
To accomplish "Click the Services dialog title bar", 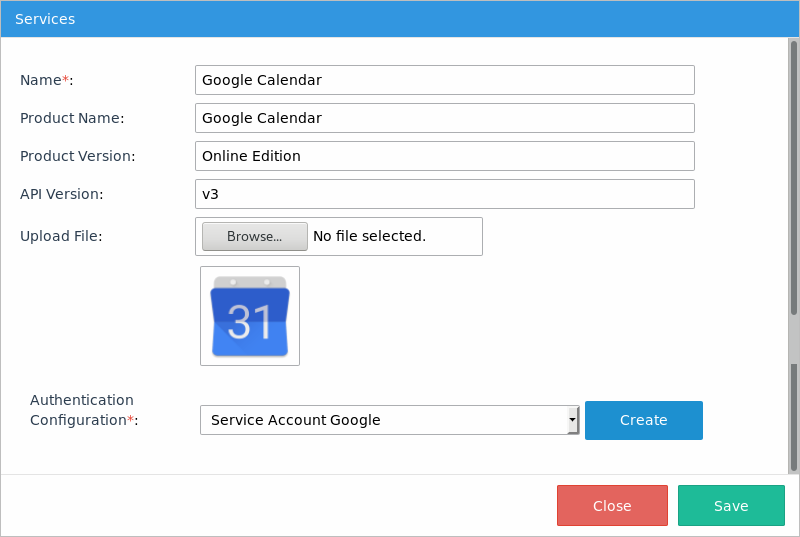I will pos(400,19).
